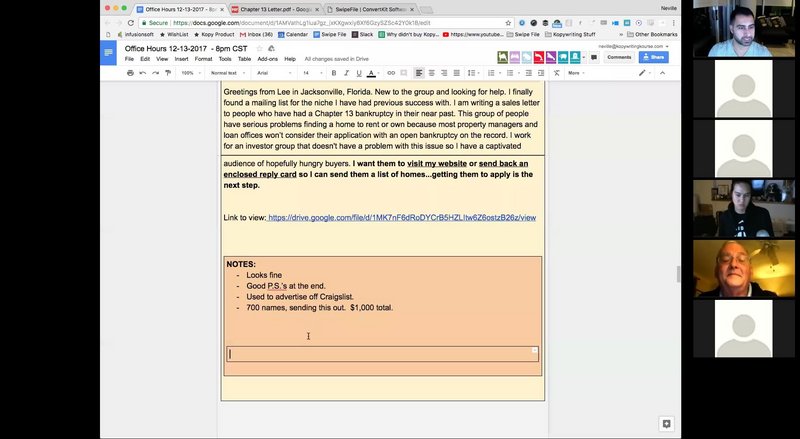Open the comment thread speech-bubble icon
The width and height of the screenshot is (800, 439).
coord(594,57)
